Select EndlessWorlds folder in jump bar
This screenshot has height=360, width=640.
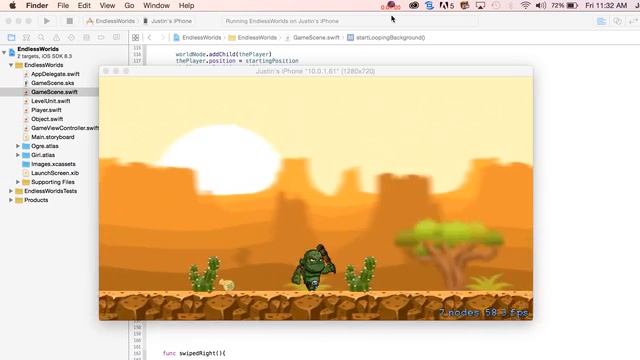pos(253,38)
